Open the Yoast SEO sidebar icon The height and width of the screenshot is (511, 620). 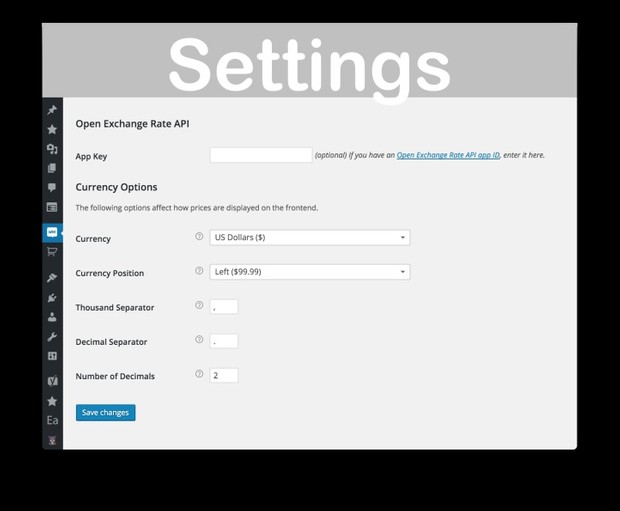tap(52, 381)
